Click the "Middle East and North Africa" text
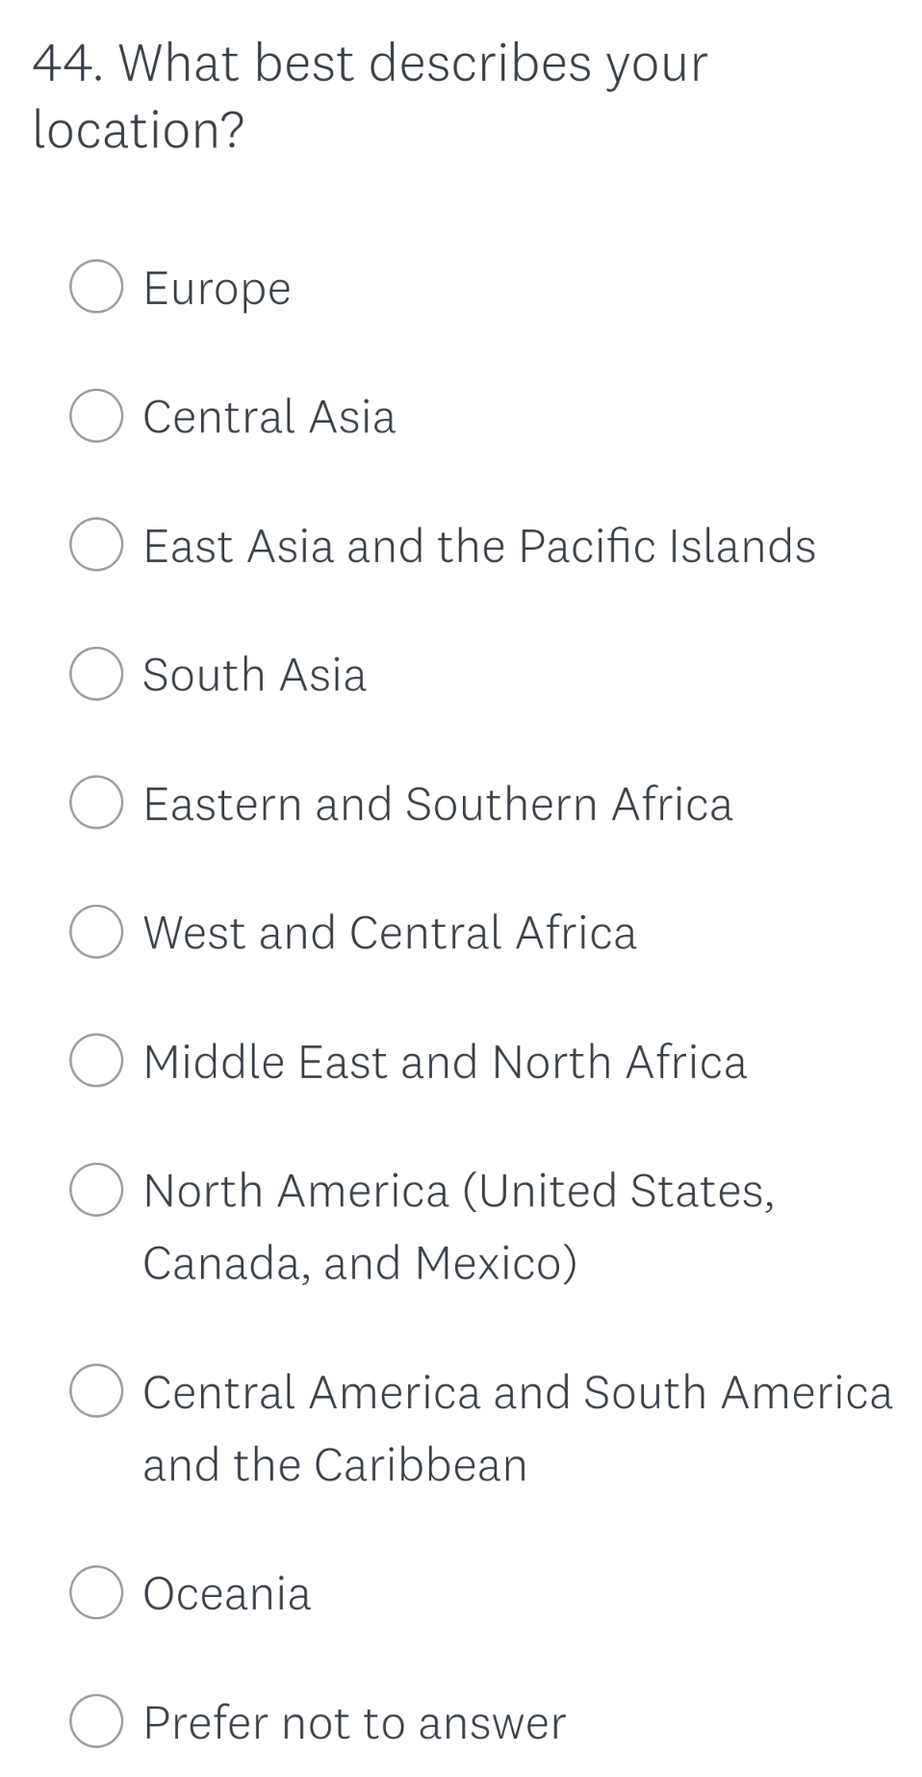Screen dimensions: 922x1777 coord(445,1062)
